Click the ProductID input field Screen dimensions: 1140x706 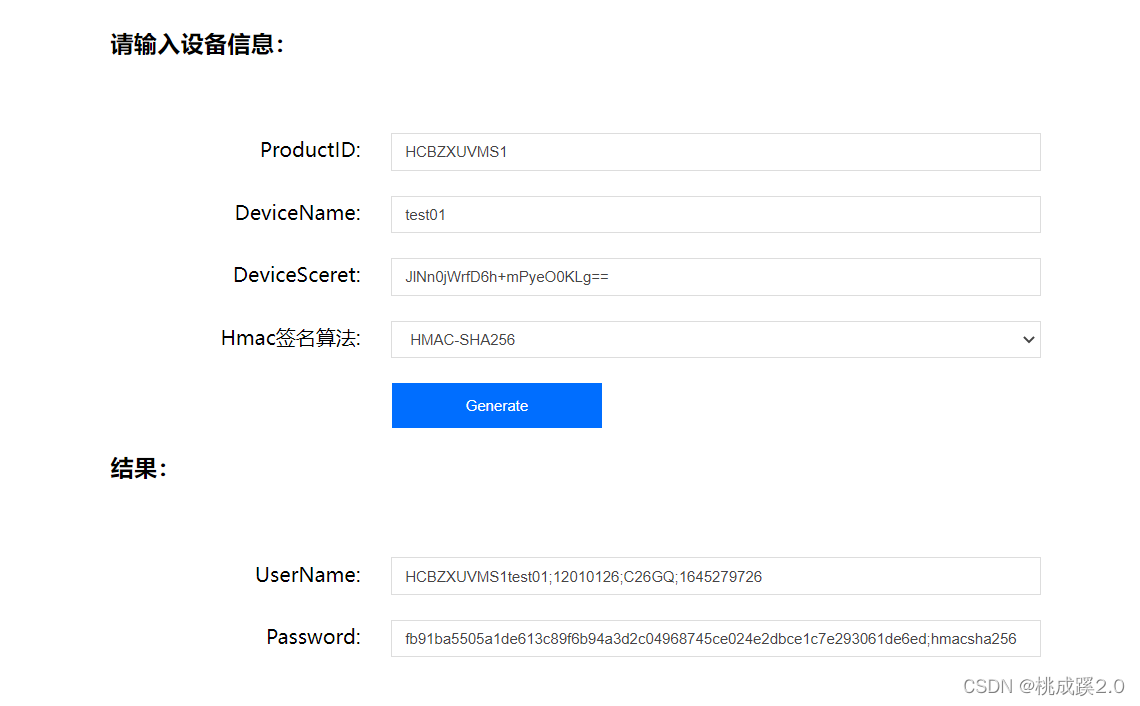point(715,152)
